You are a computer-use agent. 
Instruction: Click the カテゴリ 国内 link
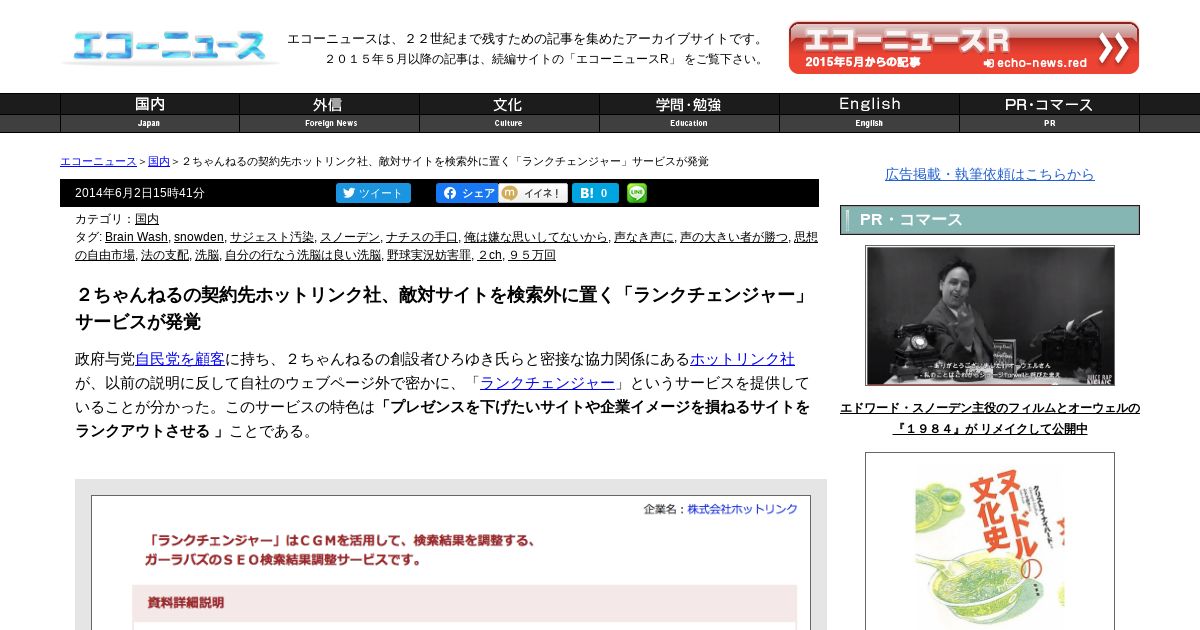coord(147,219)
